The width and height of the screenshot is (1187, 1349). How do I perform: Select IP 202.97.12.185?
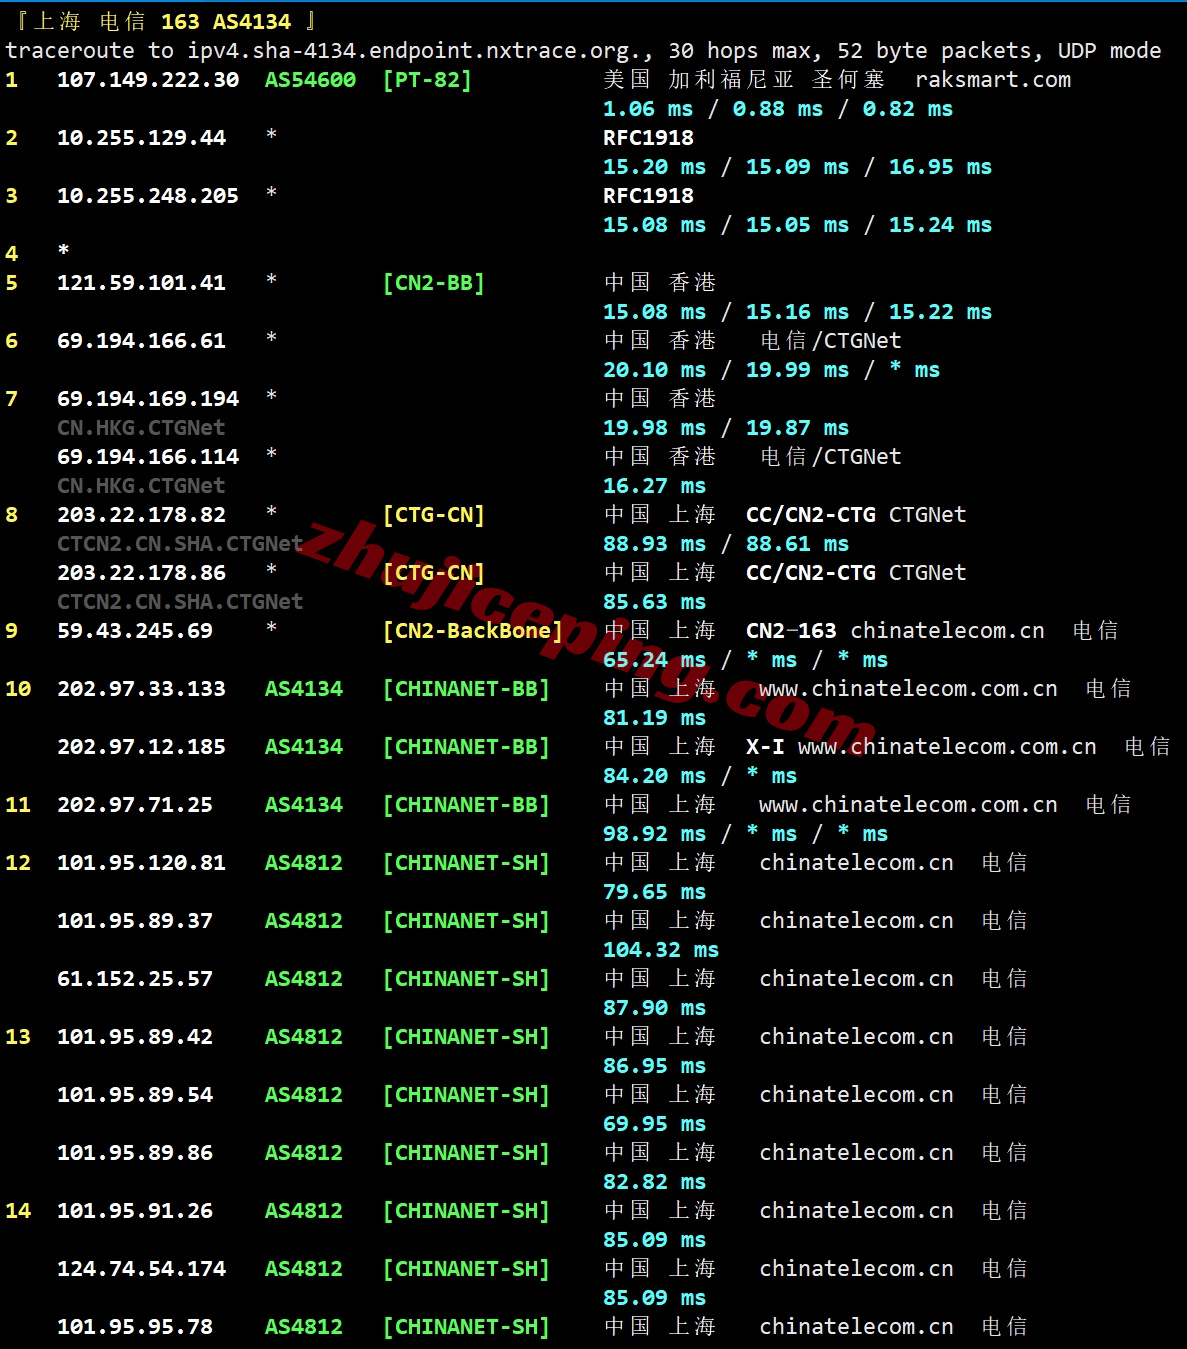[141, 747]
